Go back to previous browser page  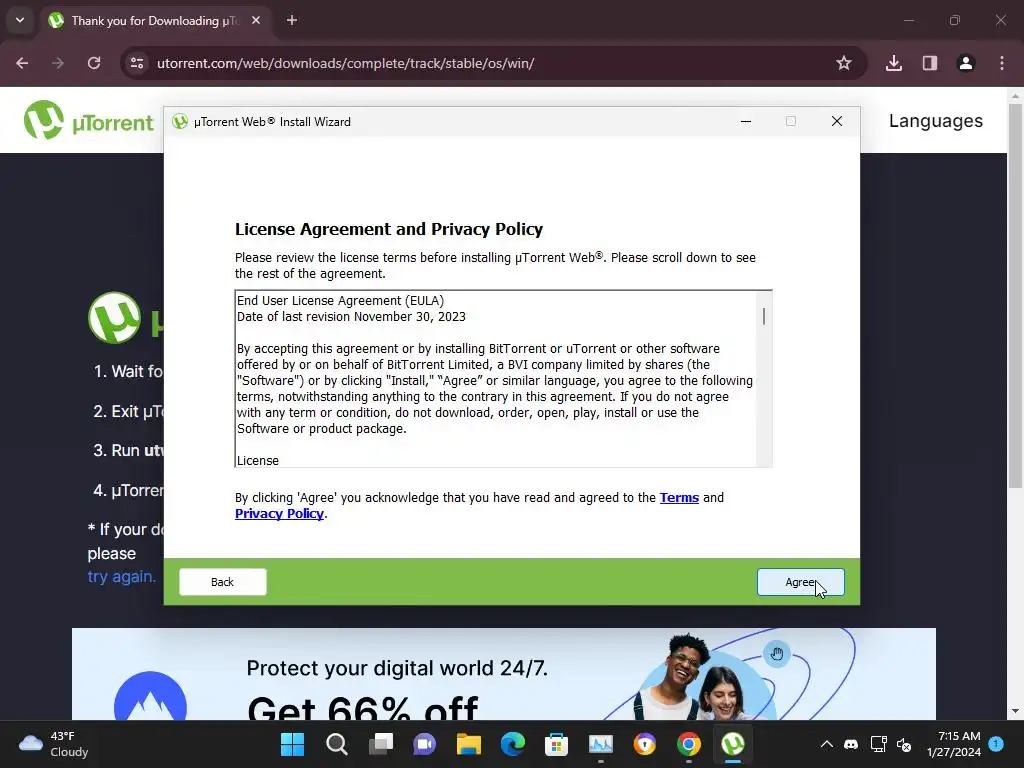coord(22,63)
